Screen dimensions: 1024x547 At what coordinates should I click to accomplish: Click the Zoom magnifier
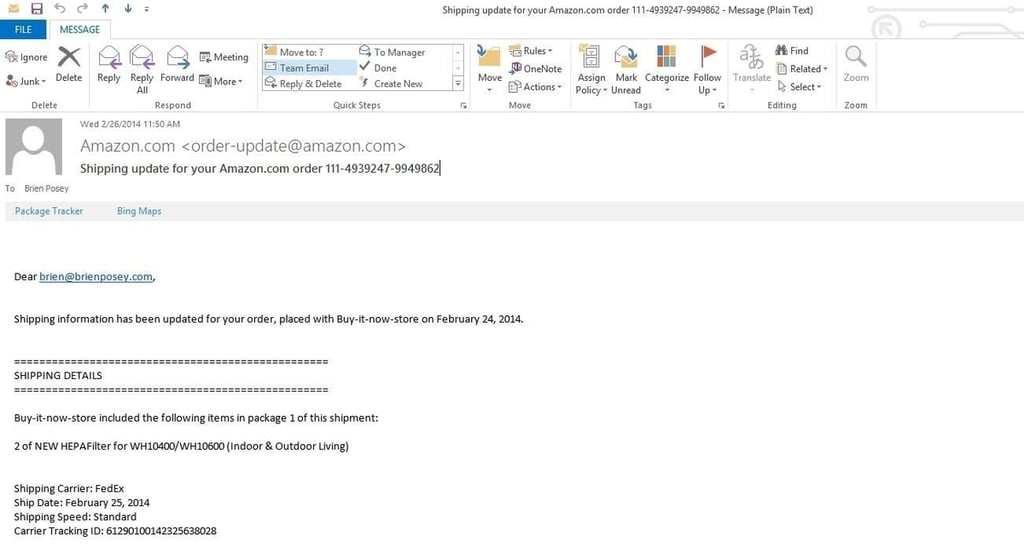click(856, 64)
